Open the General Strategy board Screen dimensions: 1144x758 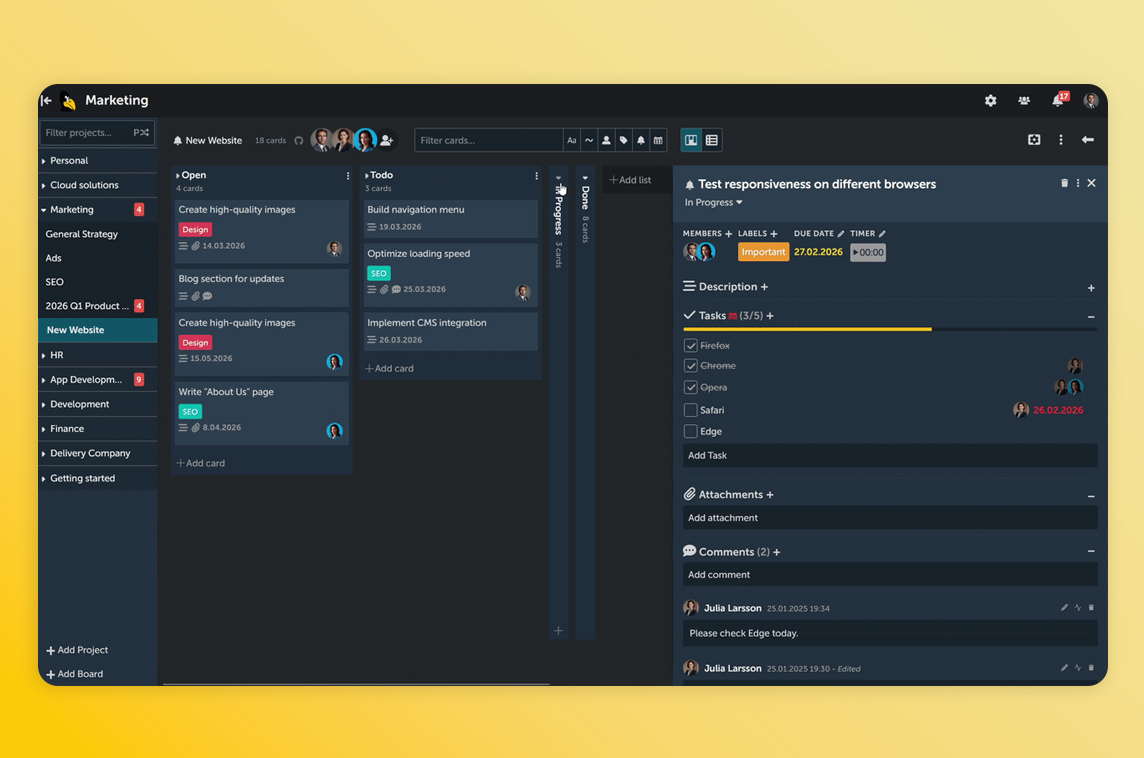tap(82, 234)
